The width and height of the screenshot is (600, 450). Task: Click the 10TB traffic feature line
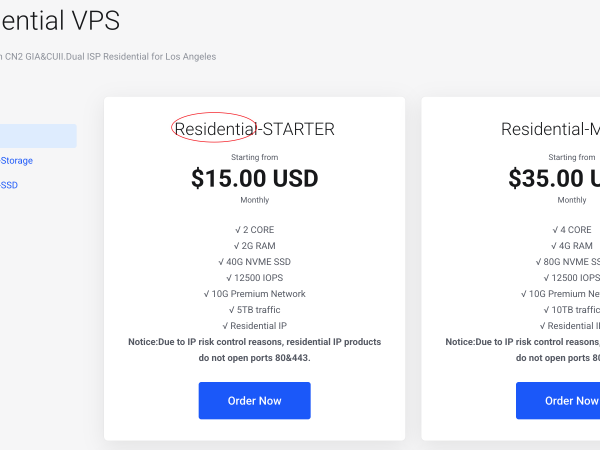coord(574,310)
